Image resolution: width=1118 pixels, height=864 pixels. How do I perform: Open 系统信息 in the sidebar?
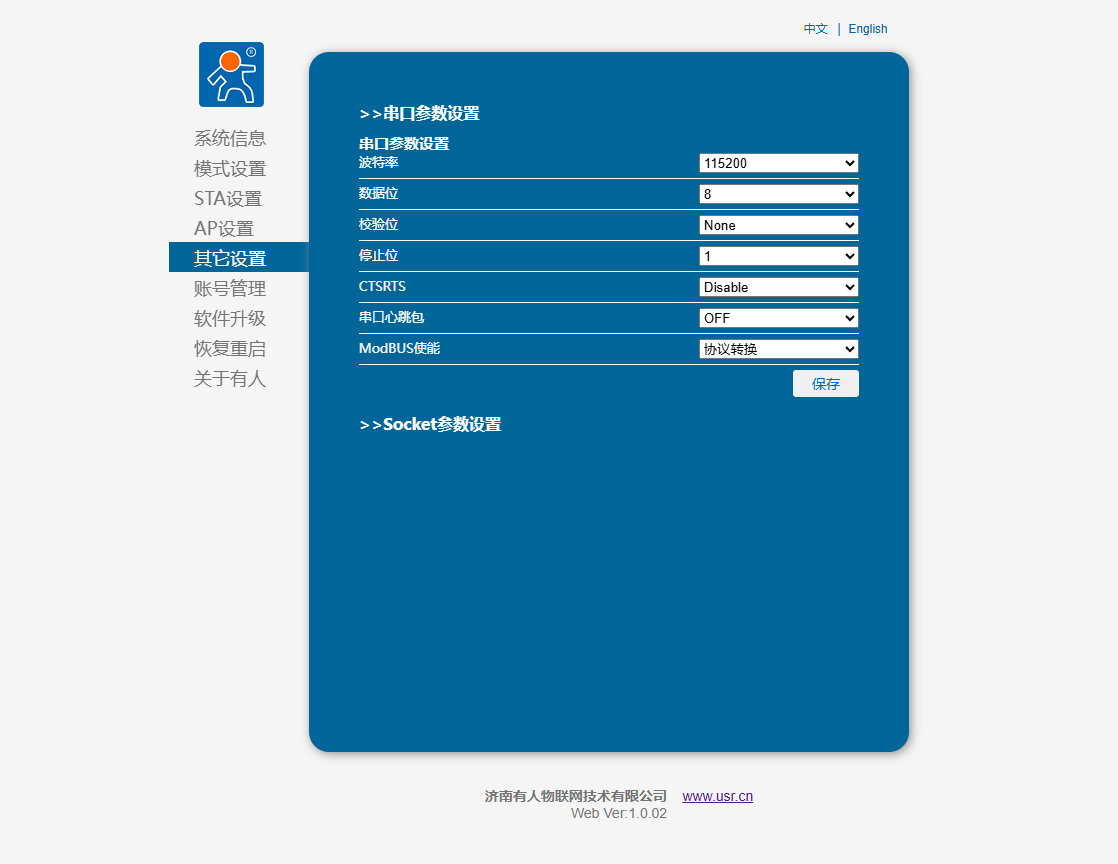(230, 139)
